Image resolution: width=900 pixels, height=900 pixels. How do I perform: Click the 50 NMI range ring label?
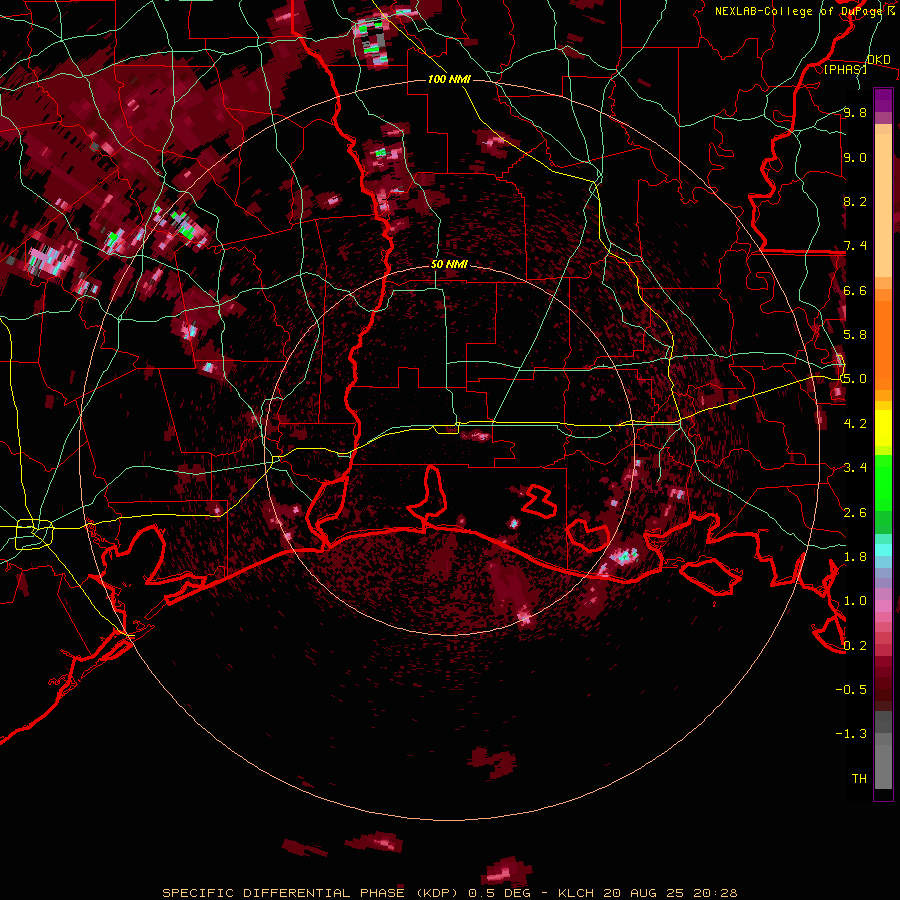(449, 265)
